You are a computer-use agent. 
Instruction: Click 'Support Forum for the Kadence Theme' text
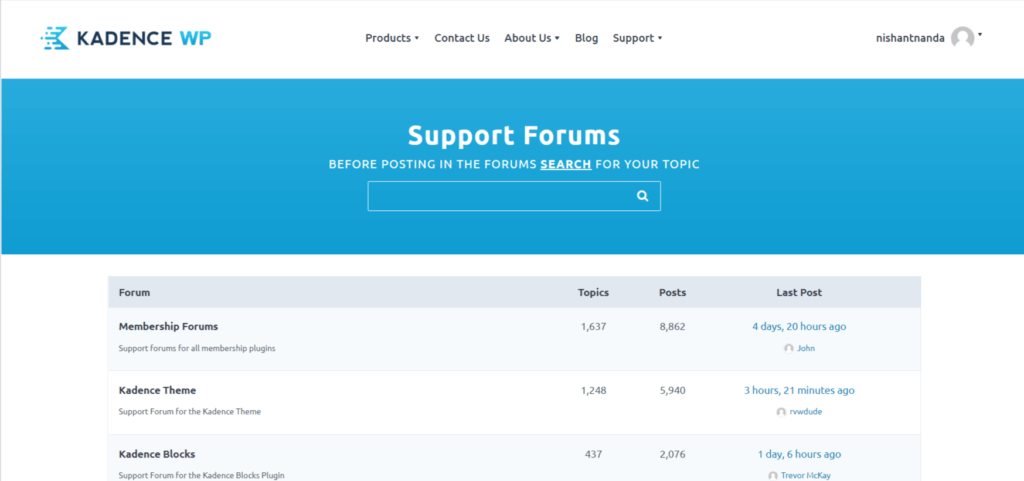190,412
